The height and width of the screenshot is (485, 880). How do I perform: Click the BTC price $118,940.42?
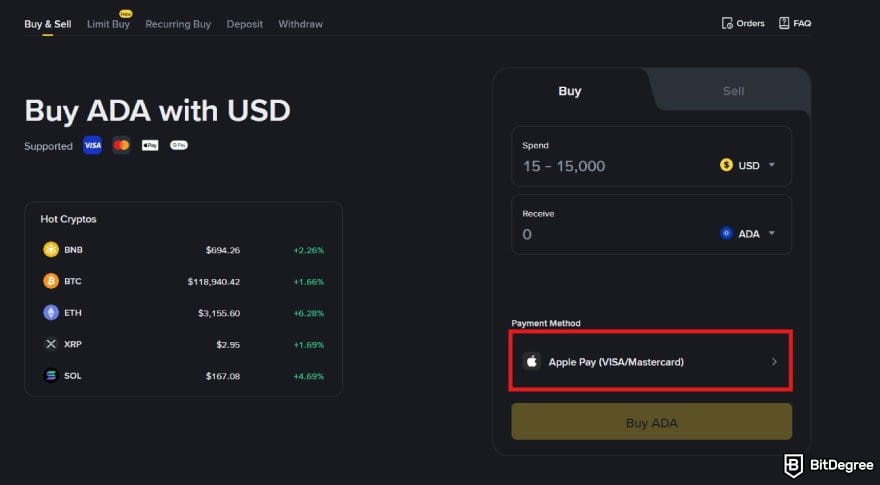click(x=214, y=282)
